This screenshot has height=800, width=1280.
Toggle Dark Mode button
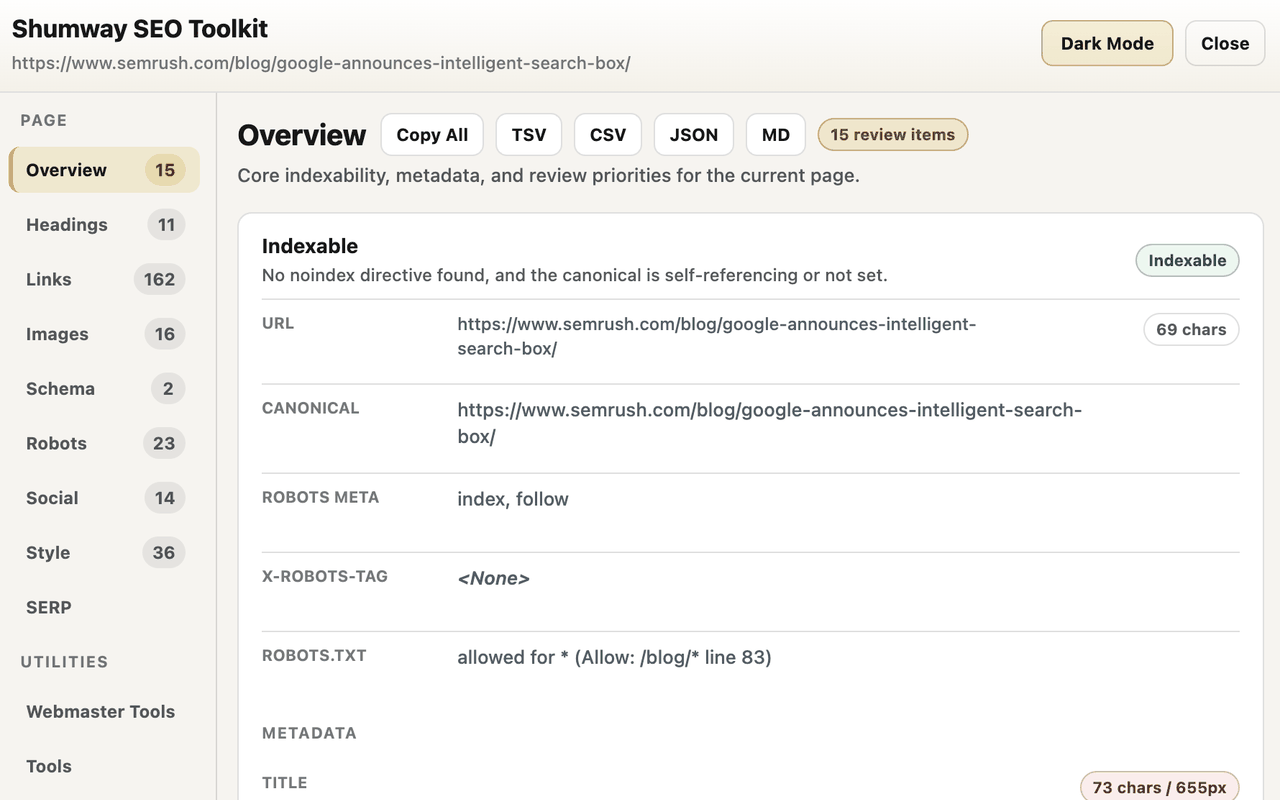[x=1107, y=44]
